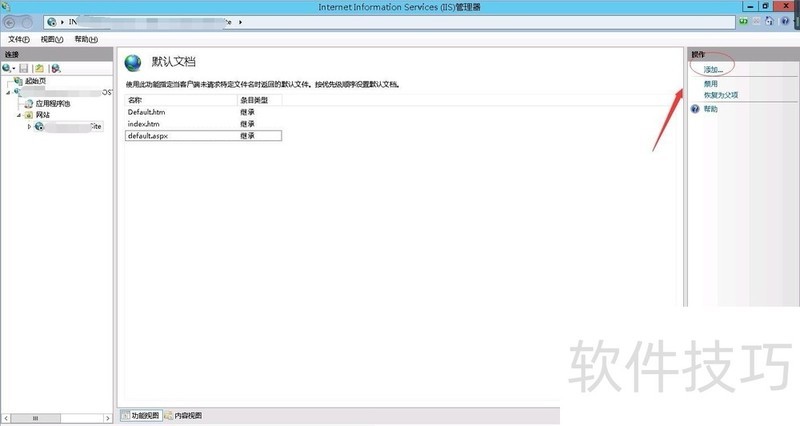Click the Back navigation arrow button
Image resolution: width=800 pixels, height=426 pixels.
[9, 22]
